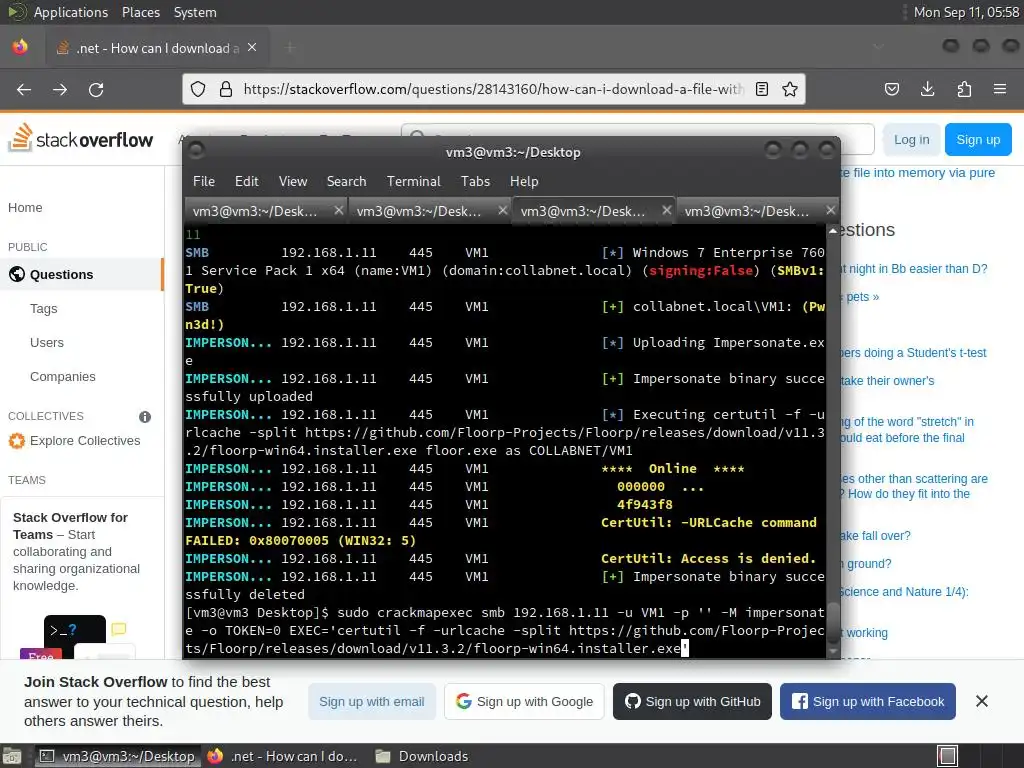Open the terminal Edit menu

coord(246,182)
